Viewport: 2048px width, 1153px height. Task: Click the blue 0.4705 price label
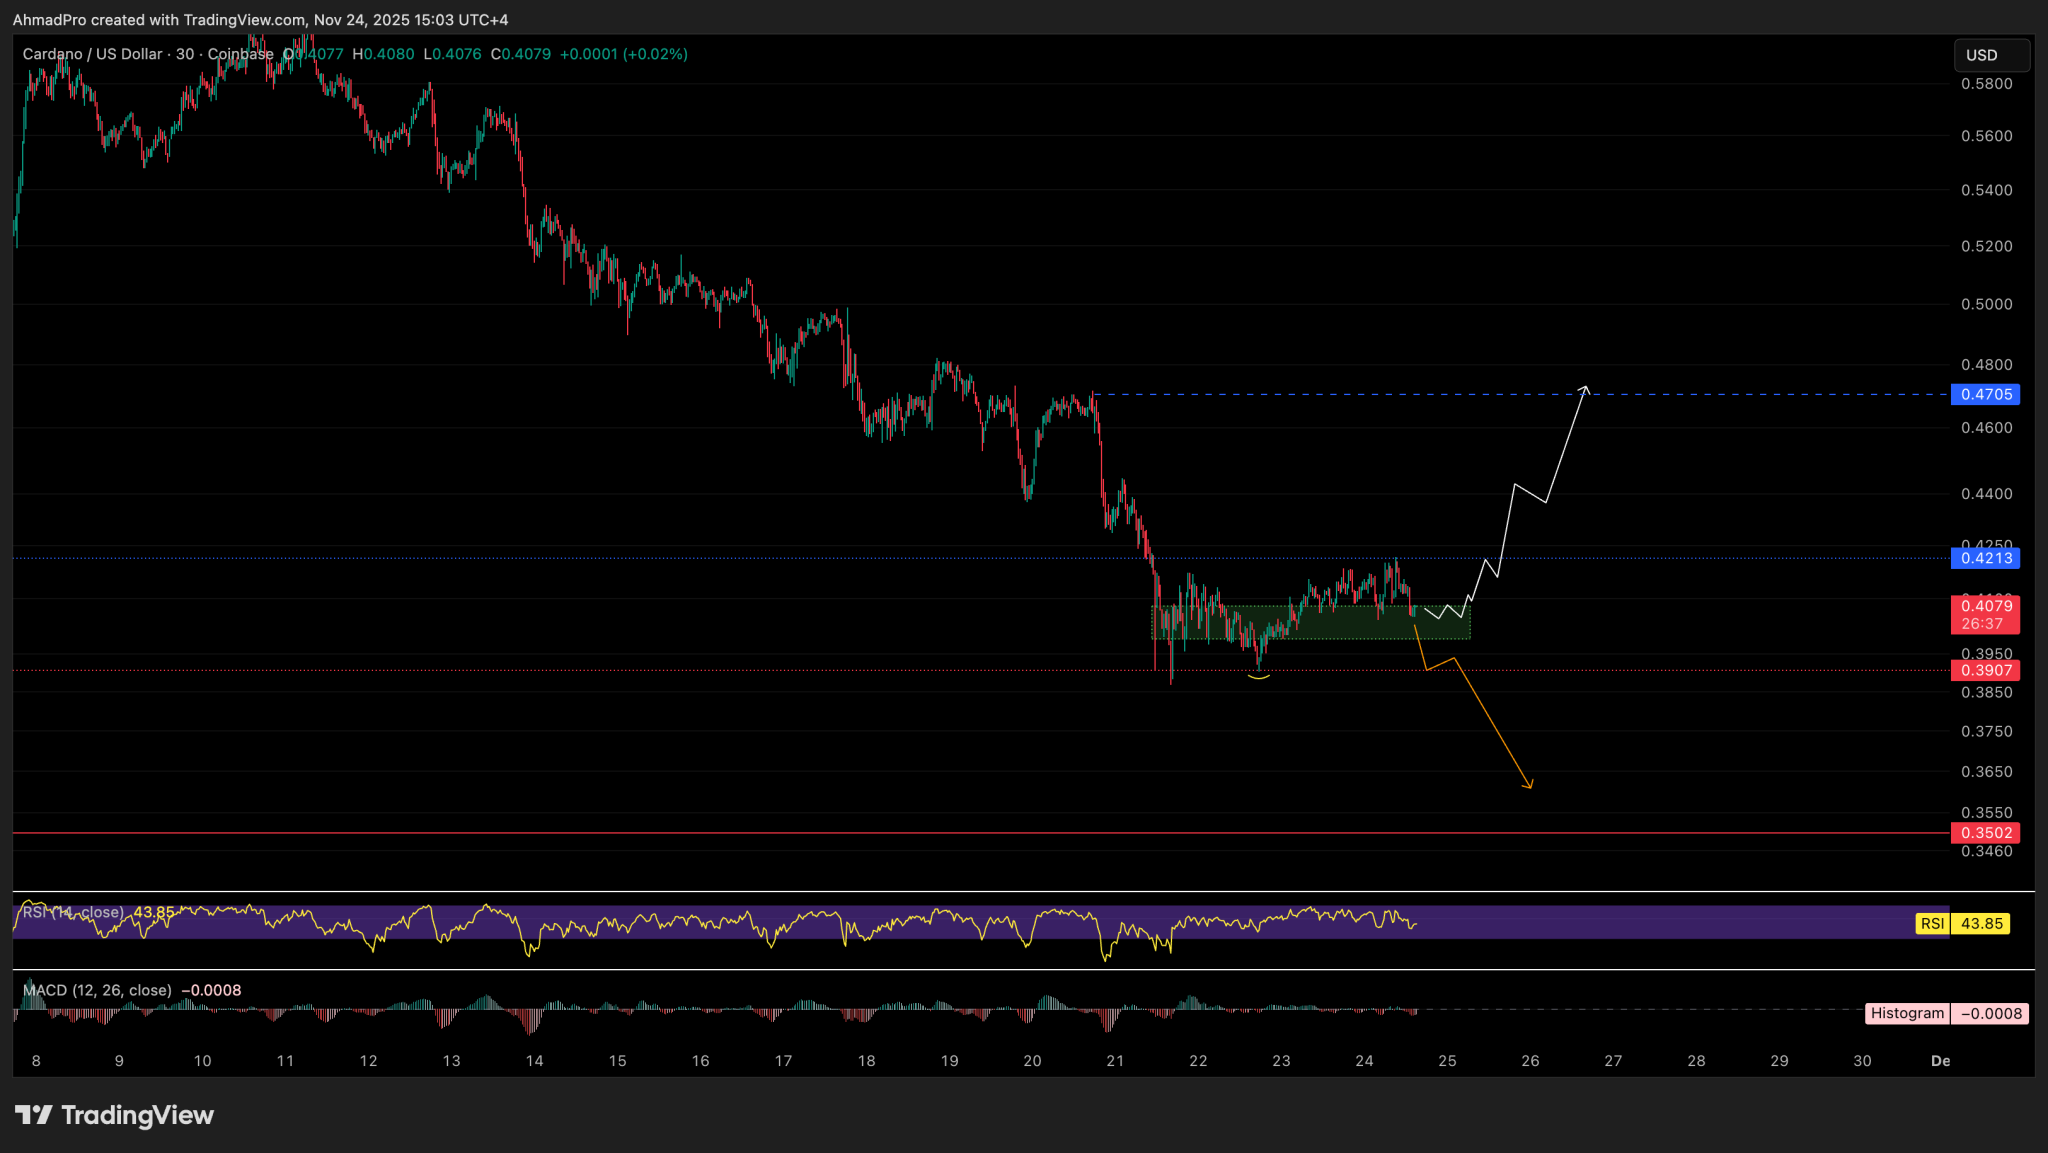(x=1984, y=394)
